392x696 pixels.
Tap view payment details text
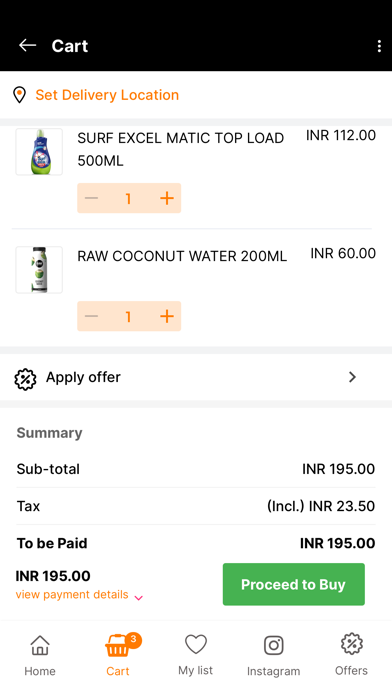click(72, 594)
